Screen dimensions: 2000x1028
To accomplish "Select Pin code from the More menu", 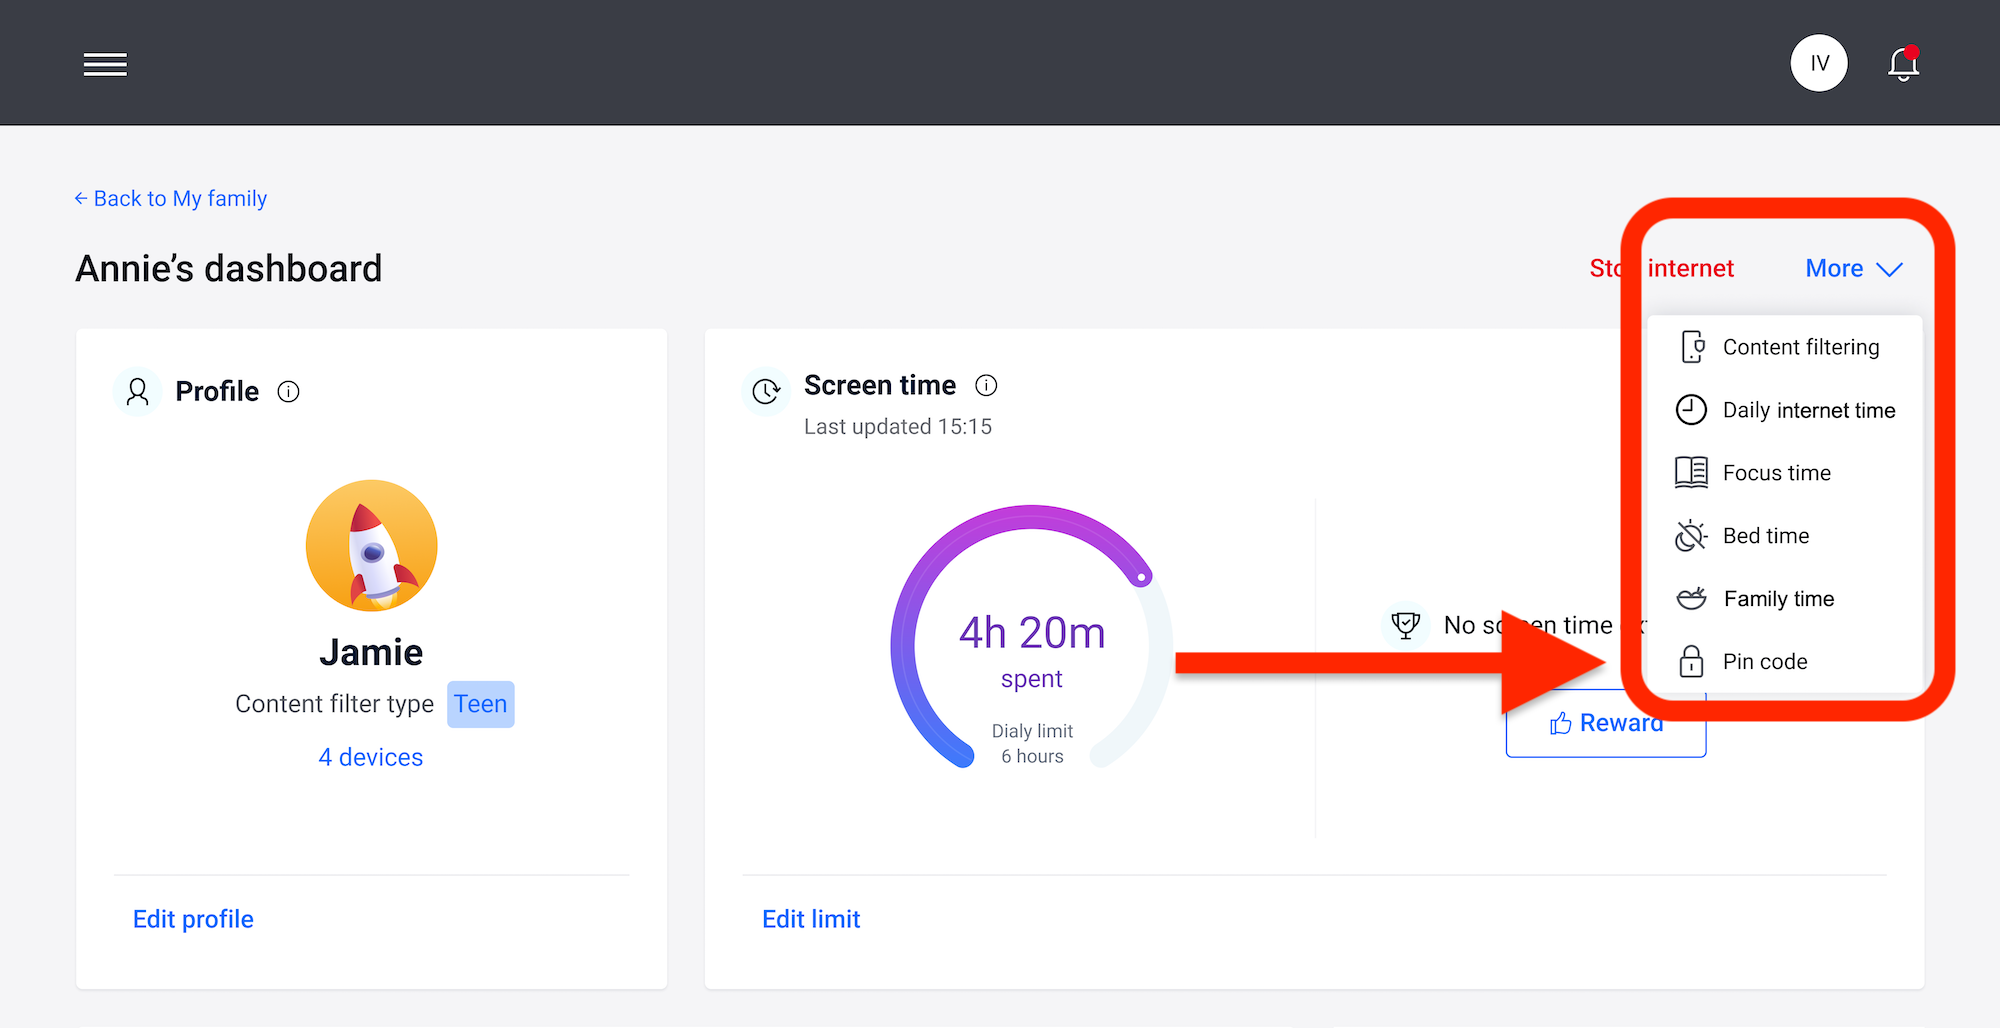I will [1765, 661].
